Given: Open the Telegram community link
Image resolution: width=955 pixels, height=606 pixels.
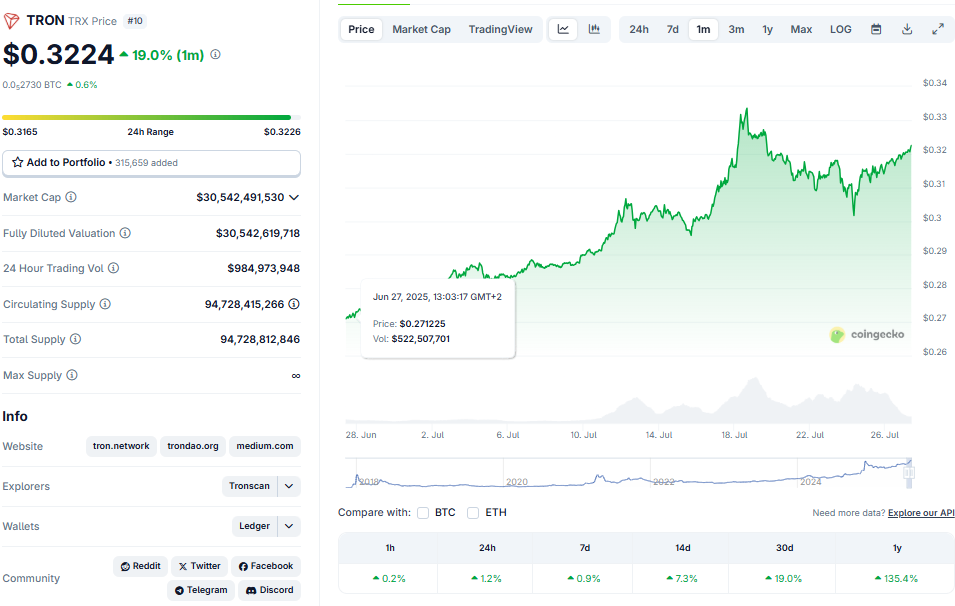Looking at the screenshot, I should (x=201, y=590).
